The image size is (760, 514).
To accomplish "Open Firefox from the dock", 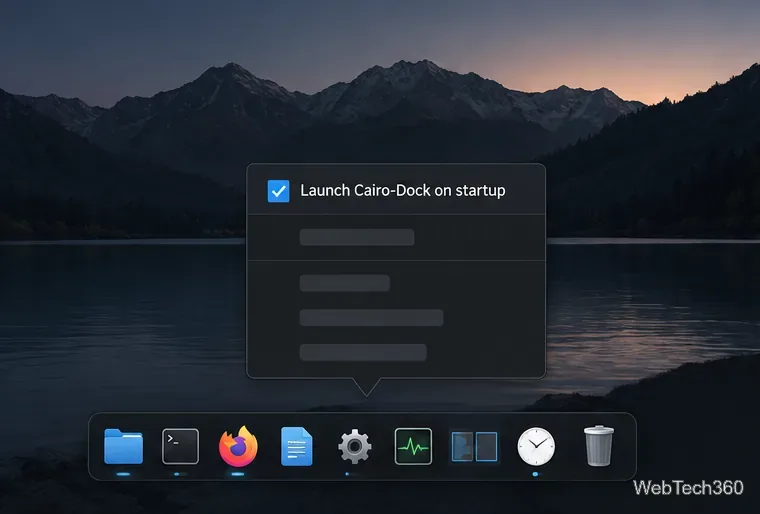I will 238,446.
